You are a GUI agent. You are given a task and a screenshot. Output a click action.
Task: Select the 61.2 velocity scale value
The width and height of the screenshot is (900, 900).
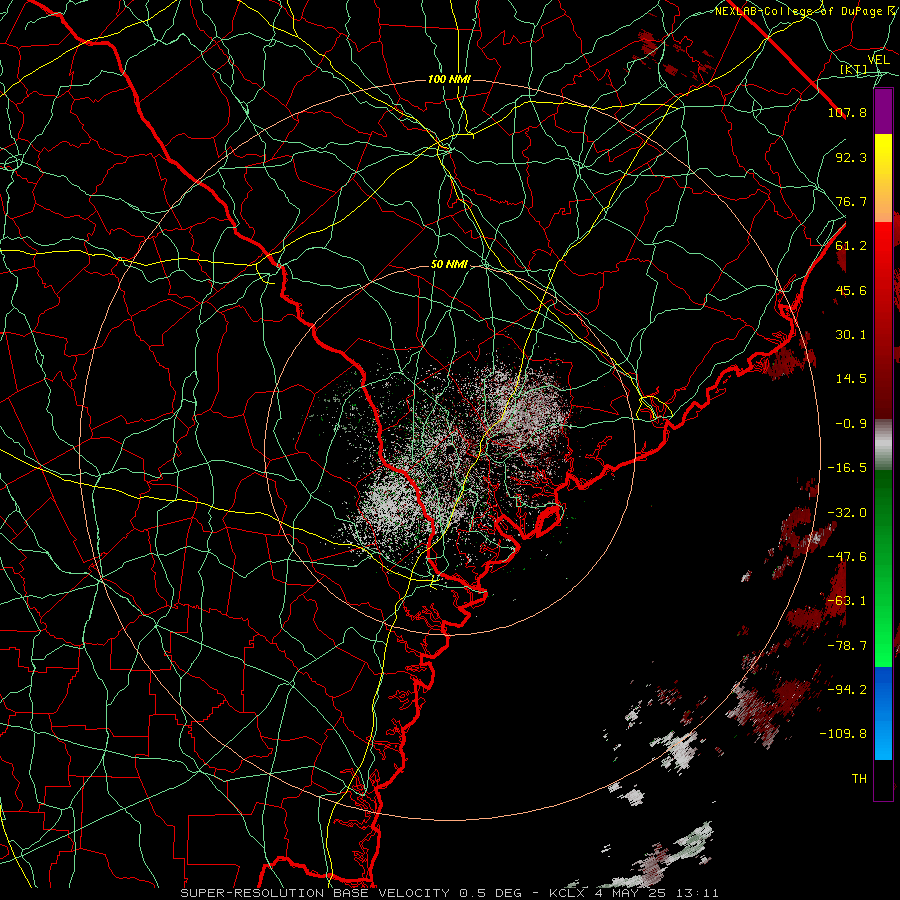[851, 246]
